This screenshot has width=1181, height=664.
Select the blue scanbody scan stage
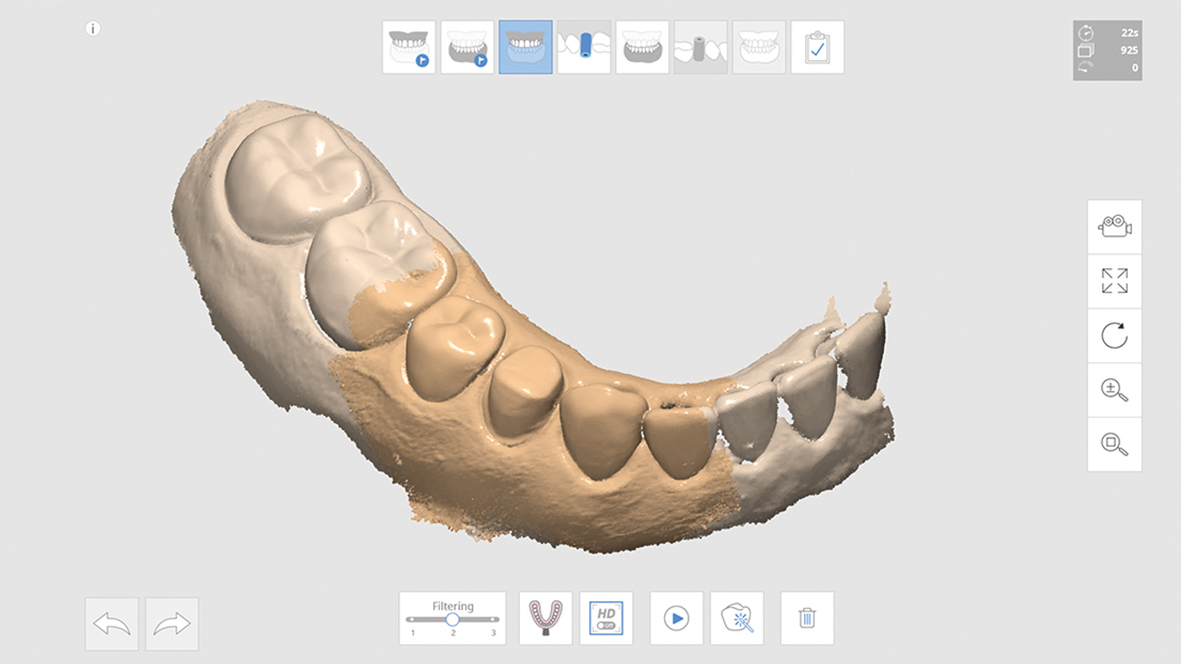click(x=584, y=47)
